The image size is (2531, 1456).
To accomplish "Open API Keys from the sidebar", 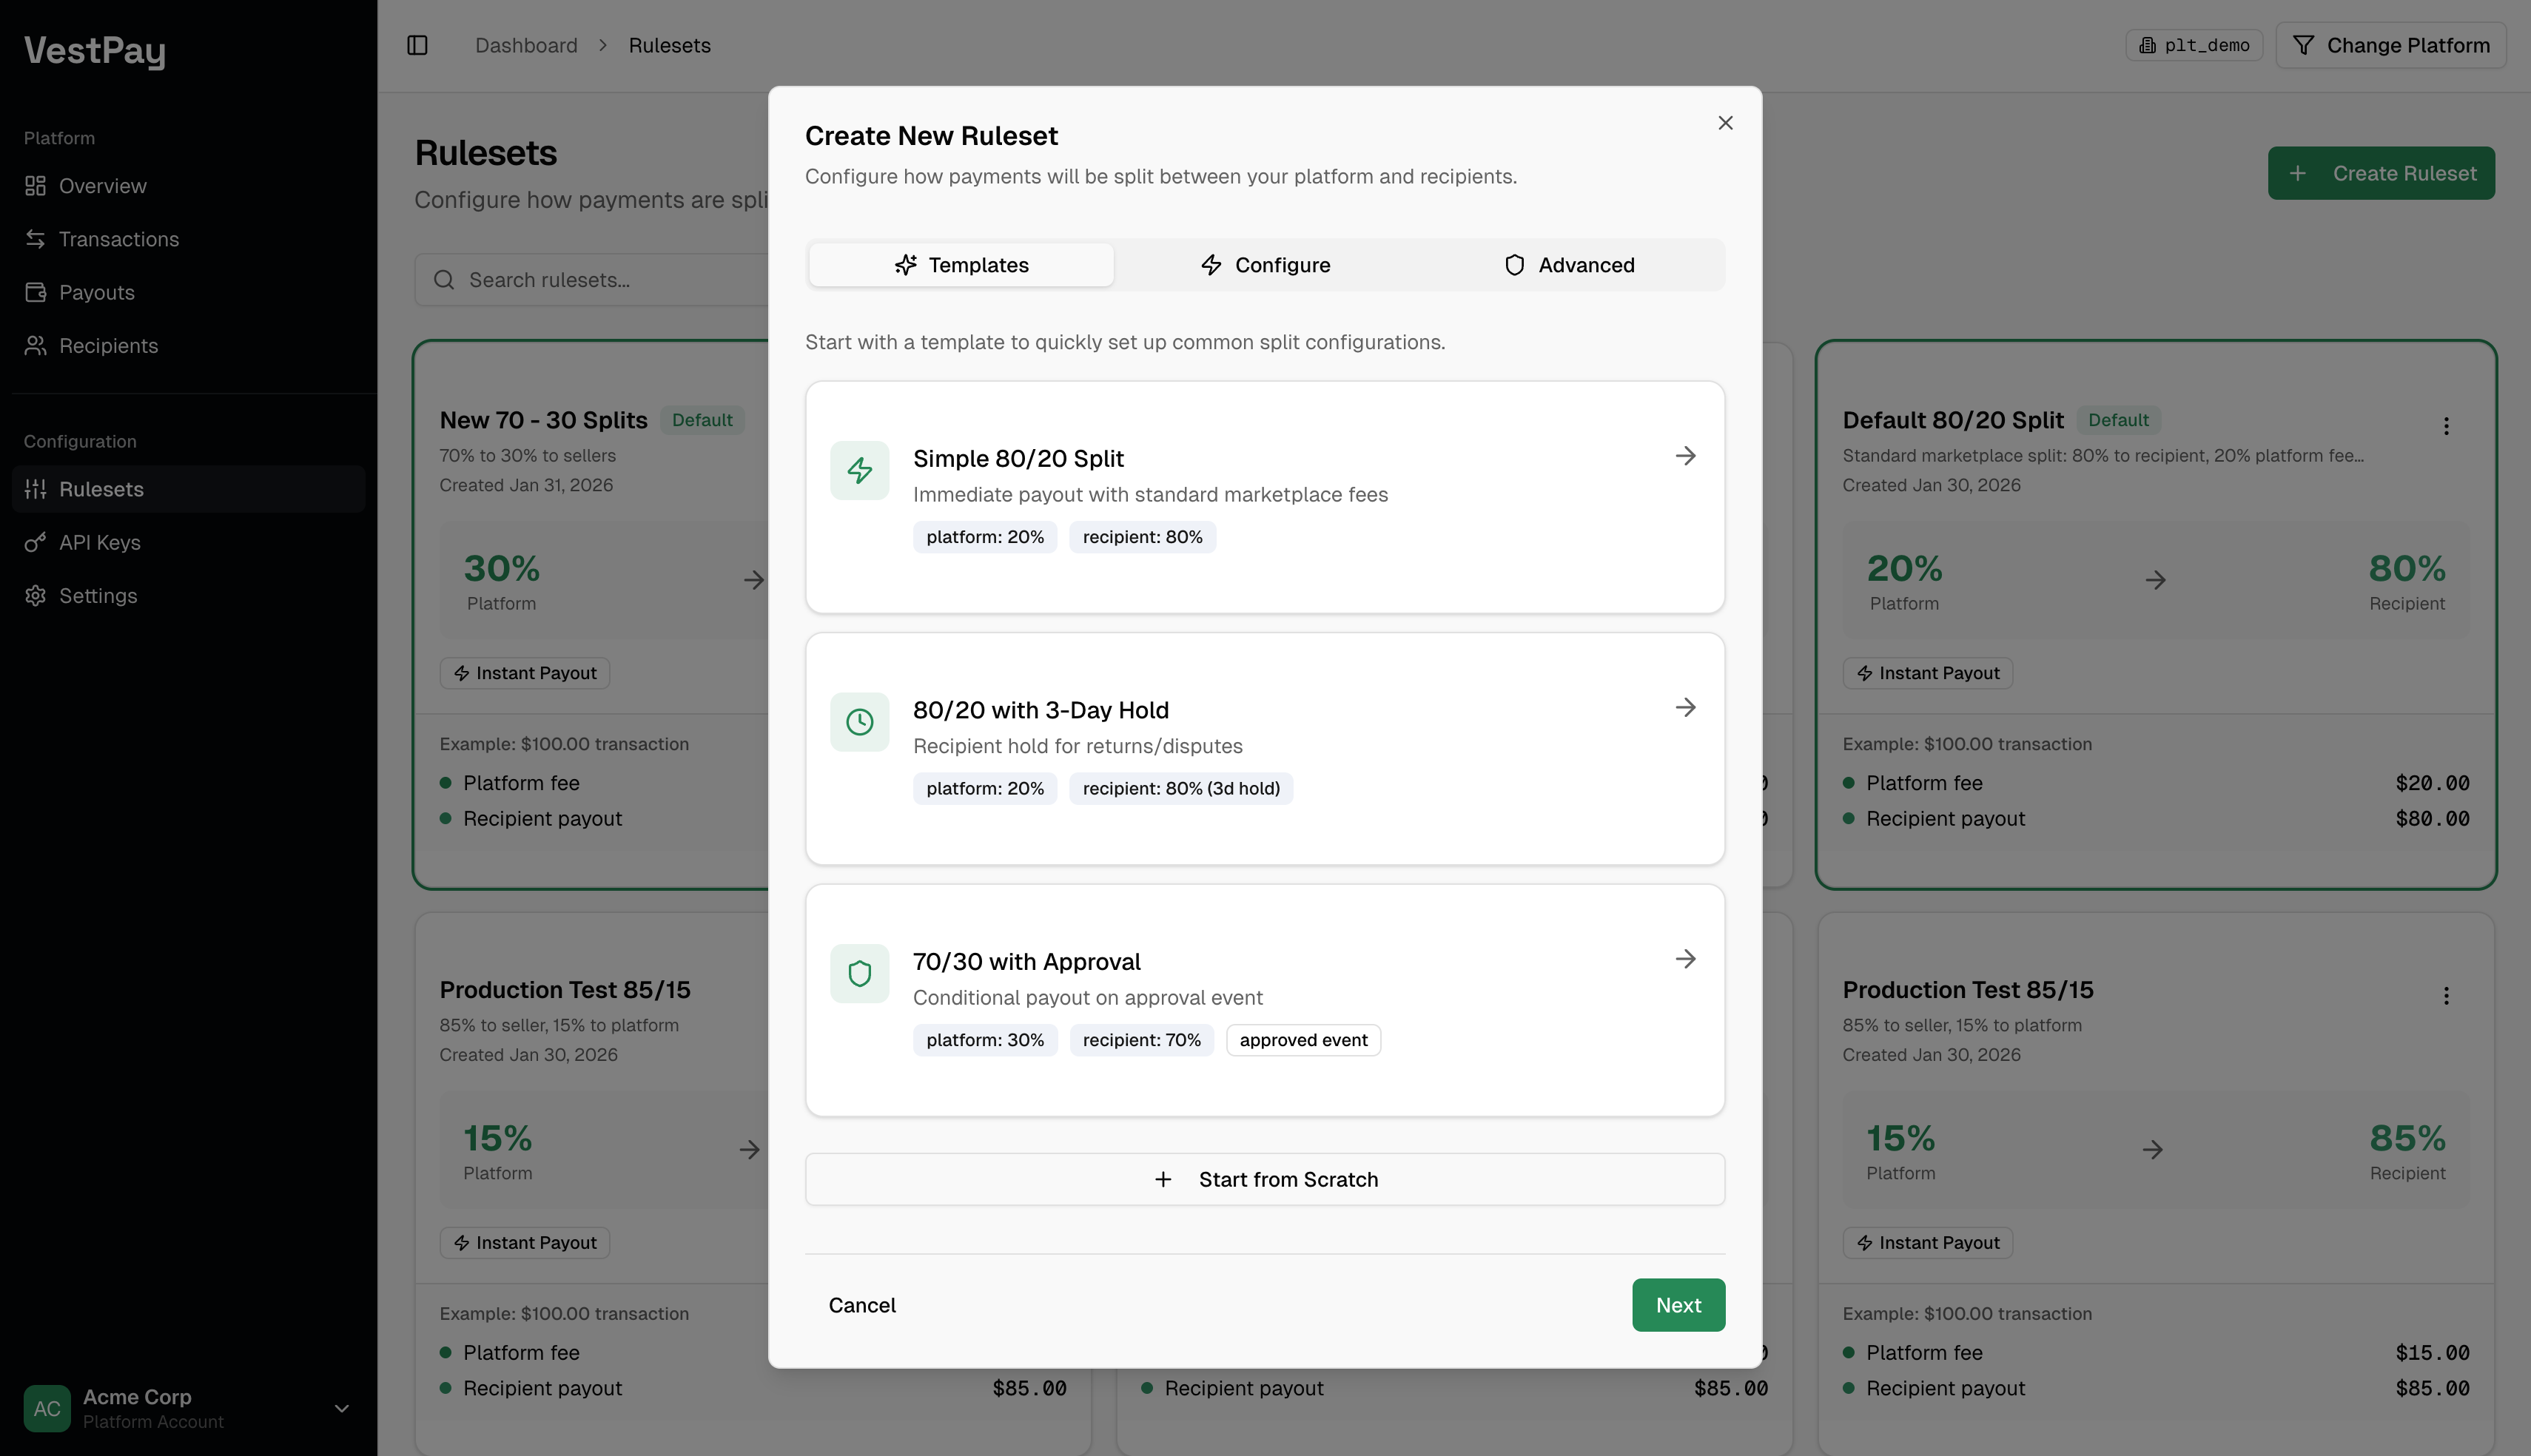I will (100, 542).
